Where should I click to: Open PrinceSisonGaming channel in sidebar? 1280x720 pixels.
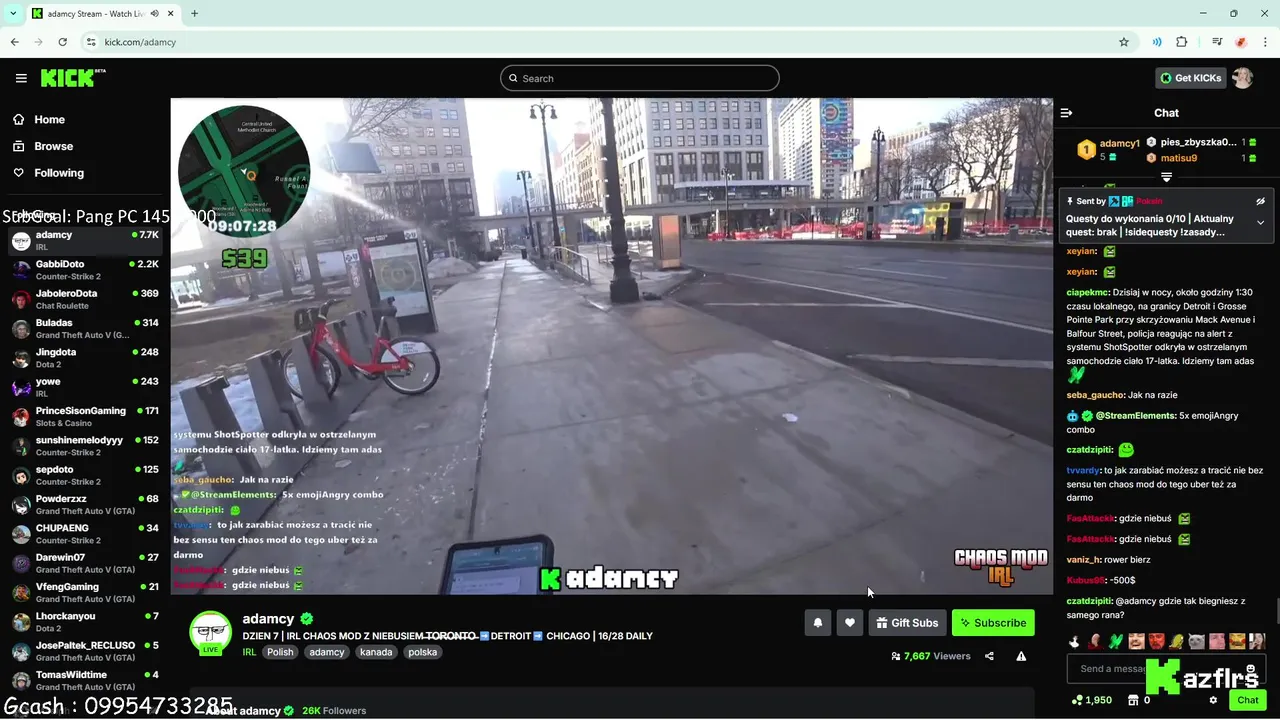pos(85,416)
